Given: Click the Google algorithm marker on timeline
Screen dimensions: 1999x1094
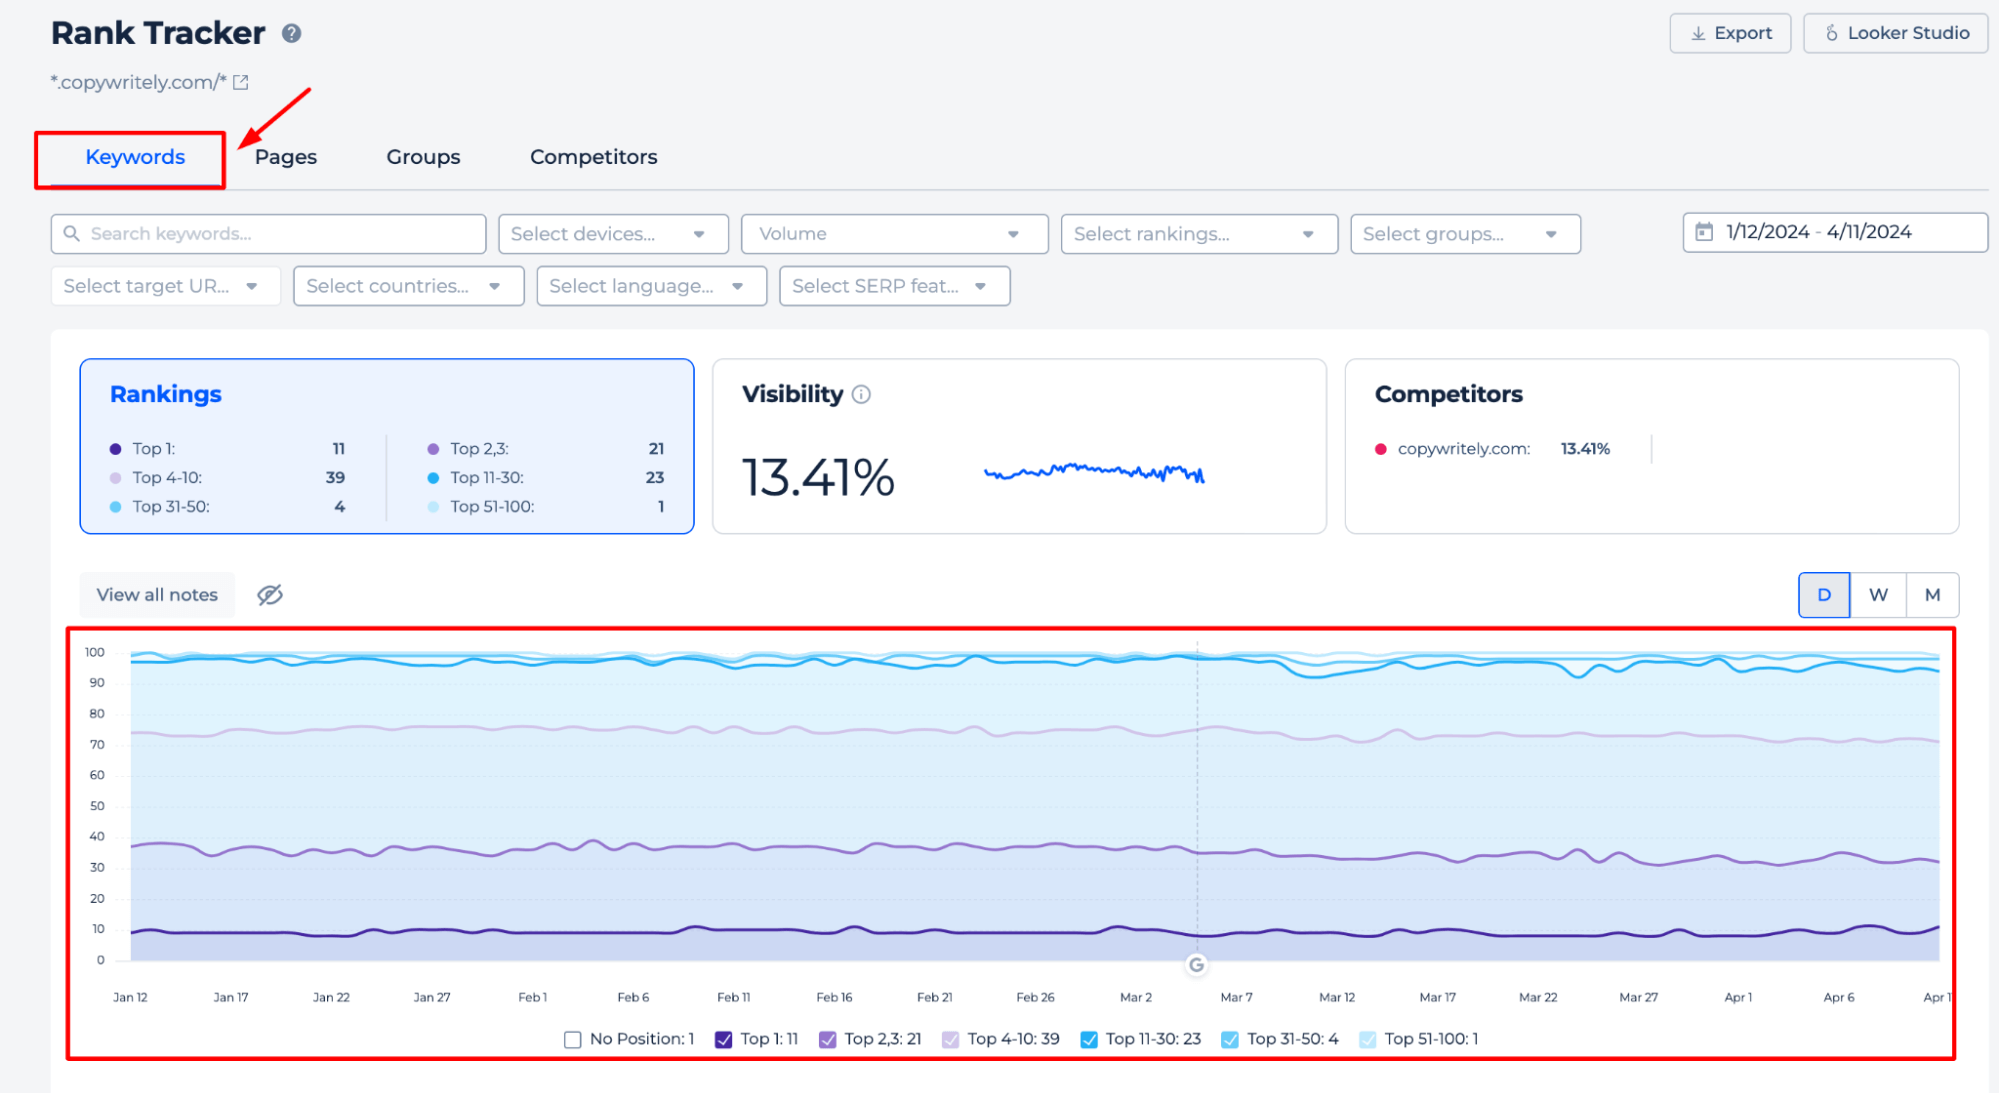Looking at the screenshot, I should coord(1196,963).
